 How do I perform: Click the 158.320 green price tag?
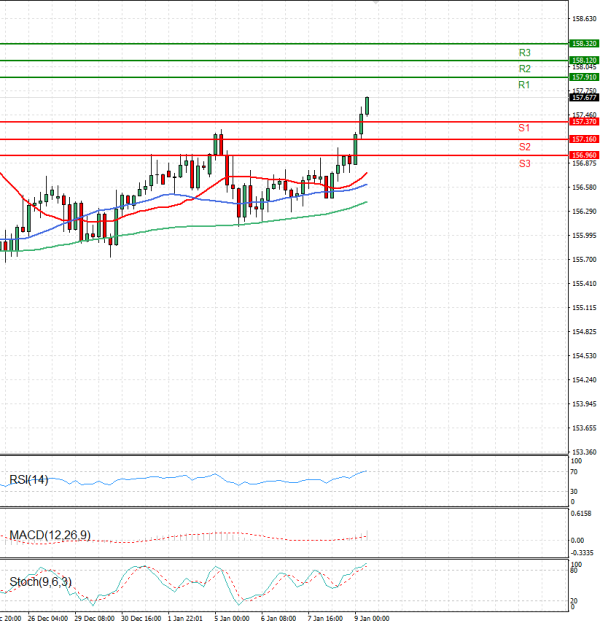[583, 44]
